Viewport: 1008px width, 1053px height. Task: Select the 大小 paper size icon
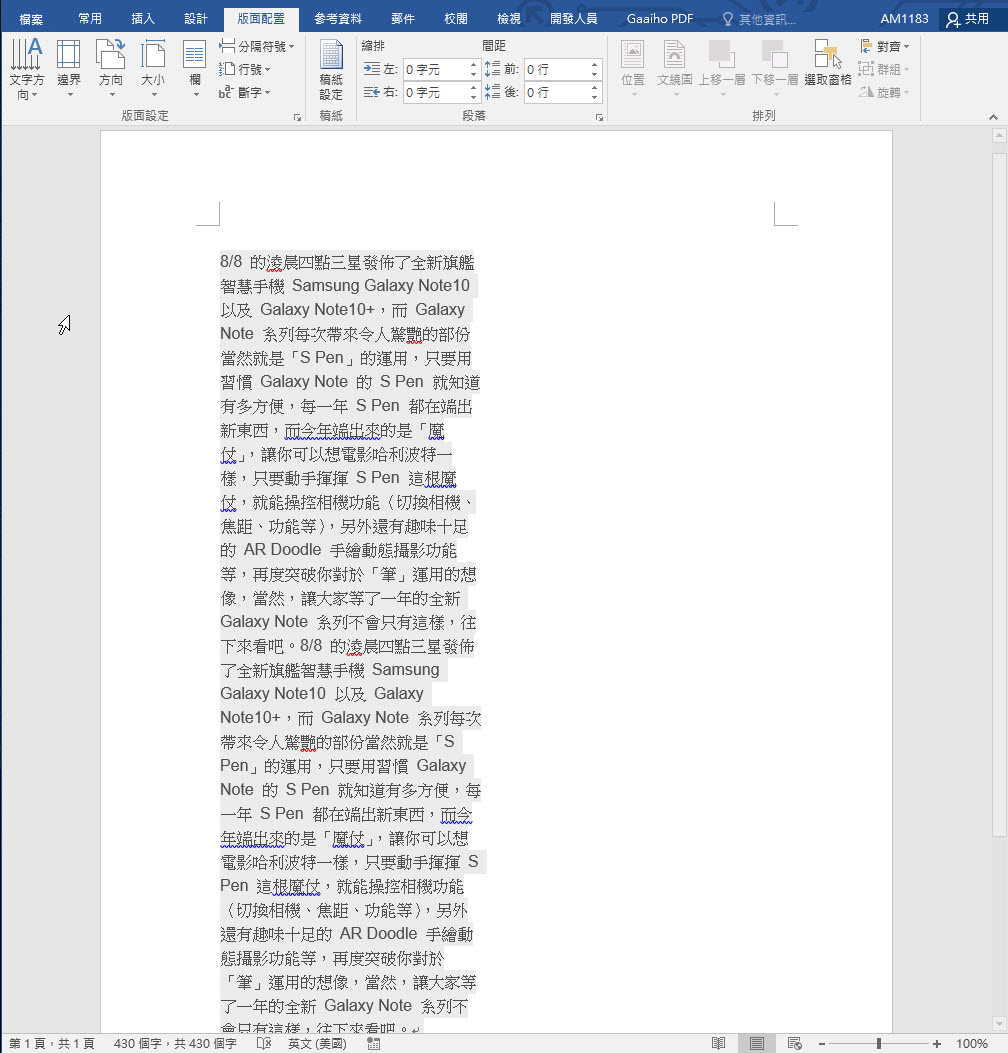tap(152, 61)
